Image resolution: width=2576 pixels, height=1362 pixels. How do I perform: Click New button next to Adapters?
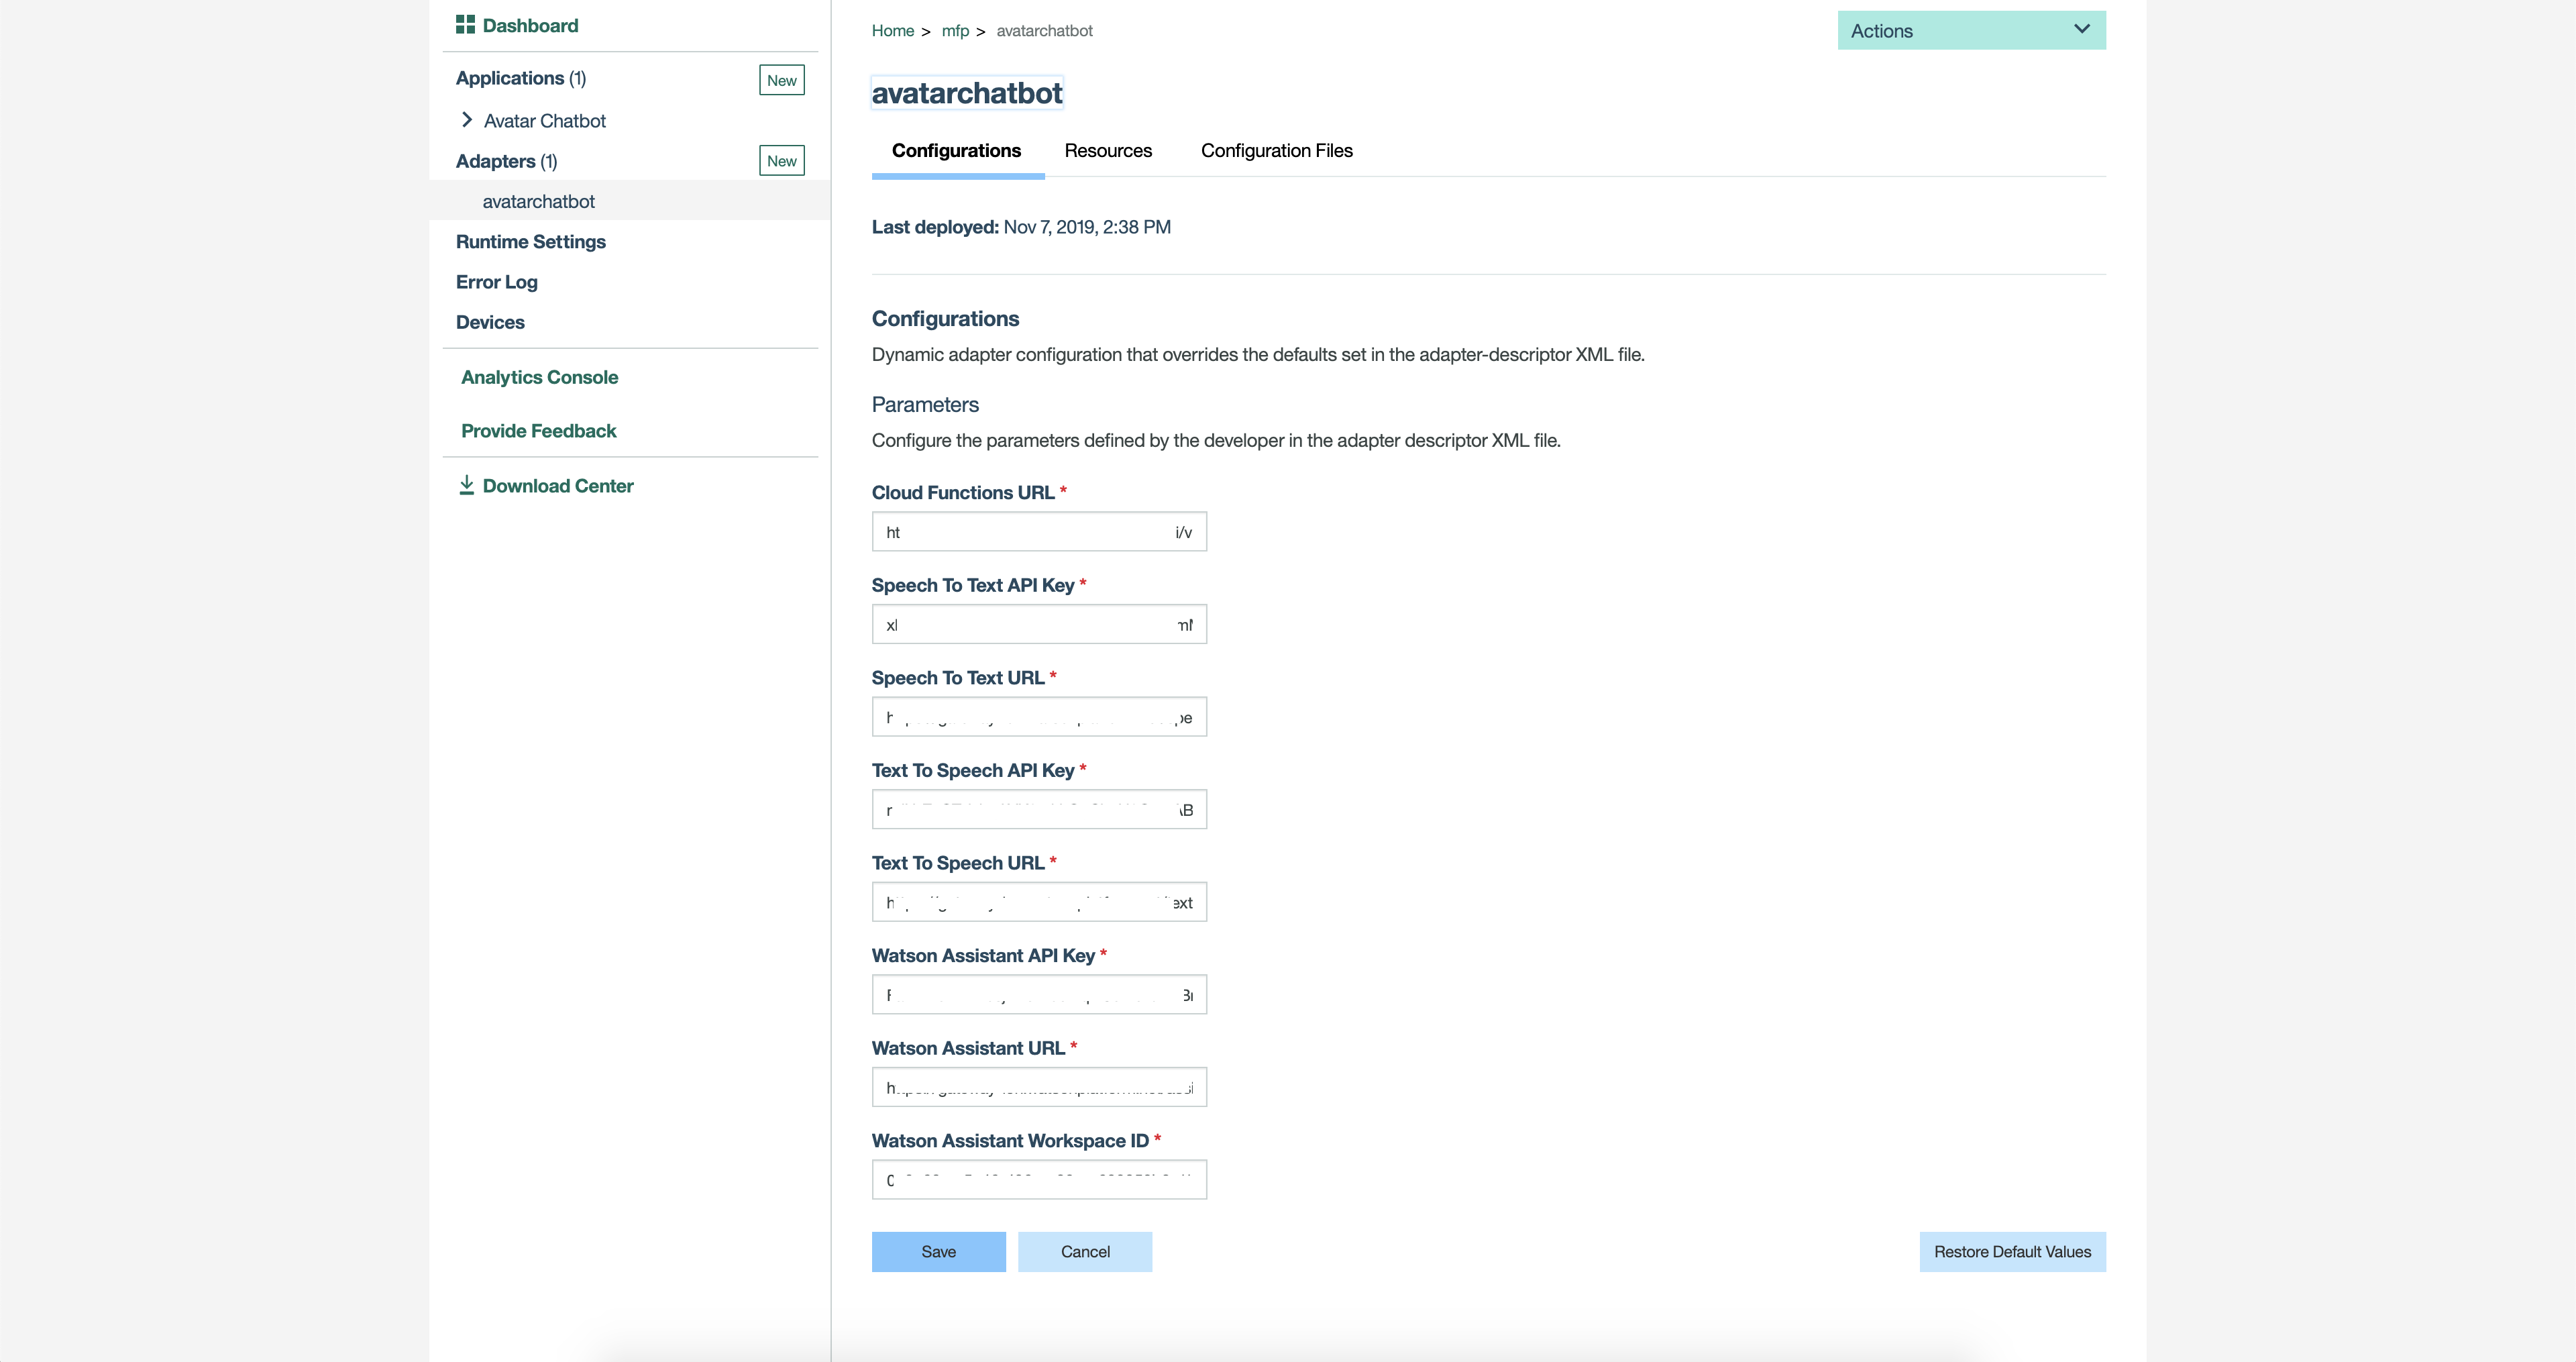pyautogui.click(x=782, y=161)
